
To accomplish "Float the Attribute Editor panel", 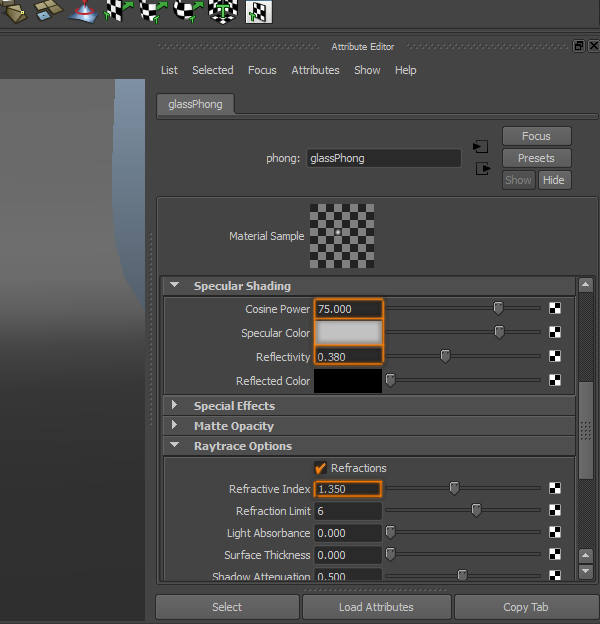I will click(x=579, y=46).
